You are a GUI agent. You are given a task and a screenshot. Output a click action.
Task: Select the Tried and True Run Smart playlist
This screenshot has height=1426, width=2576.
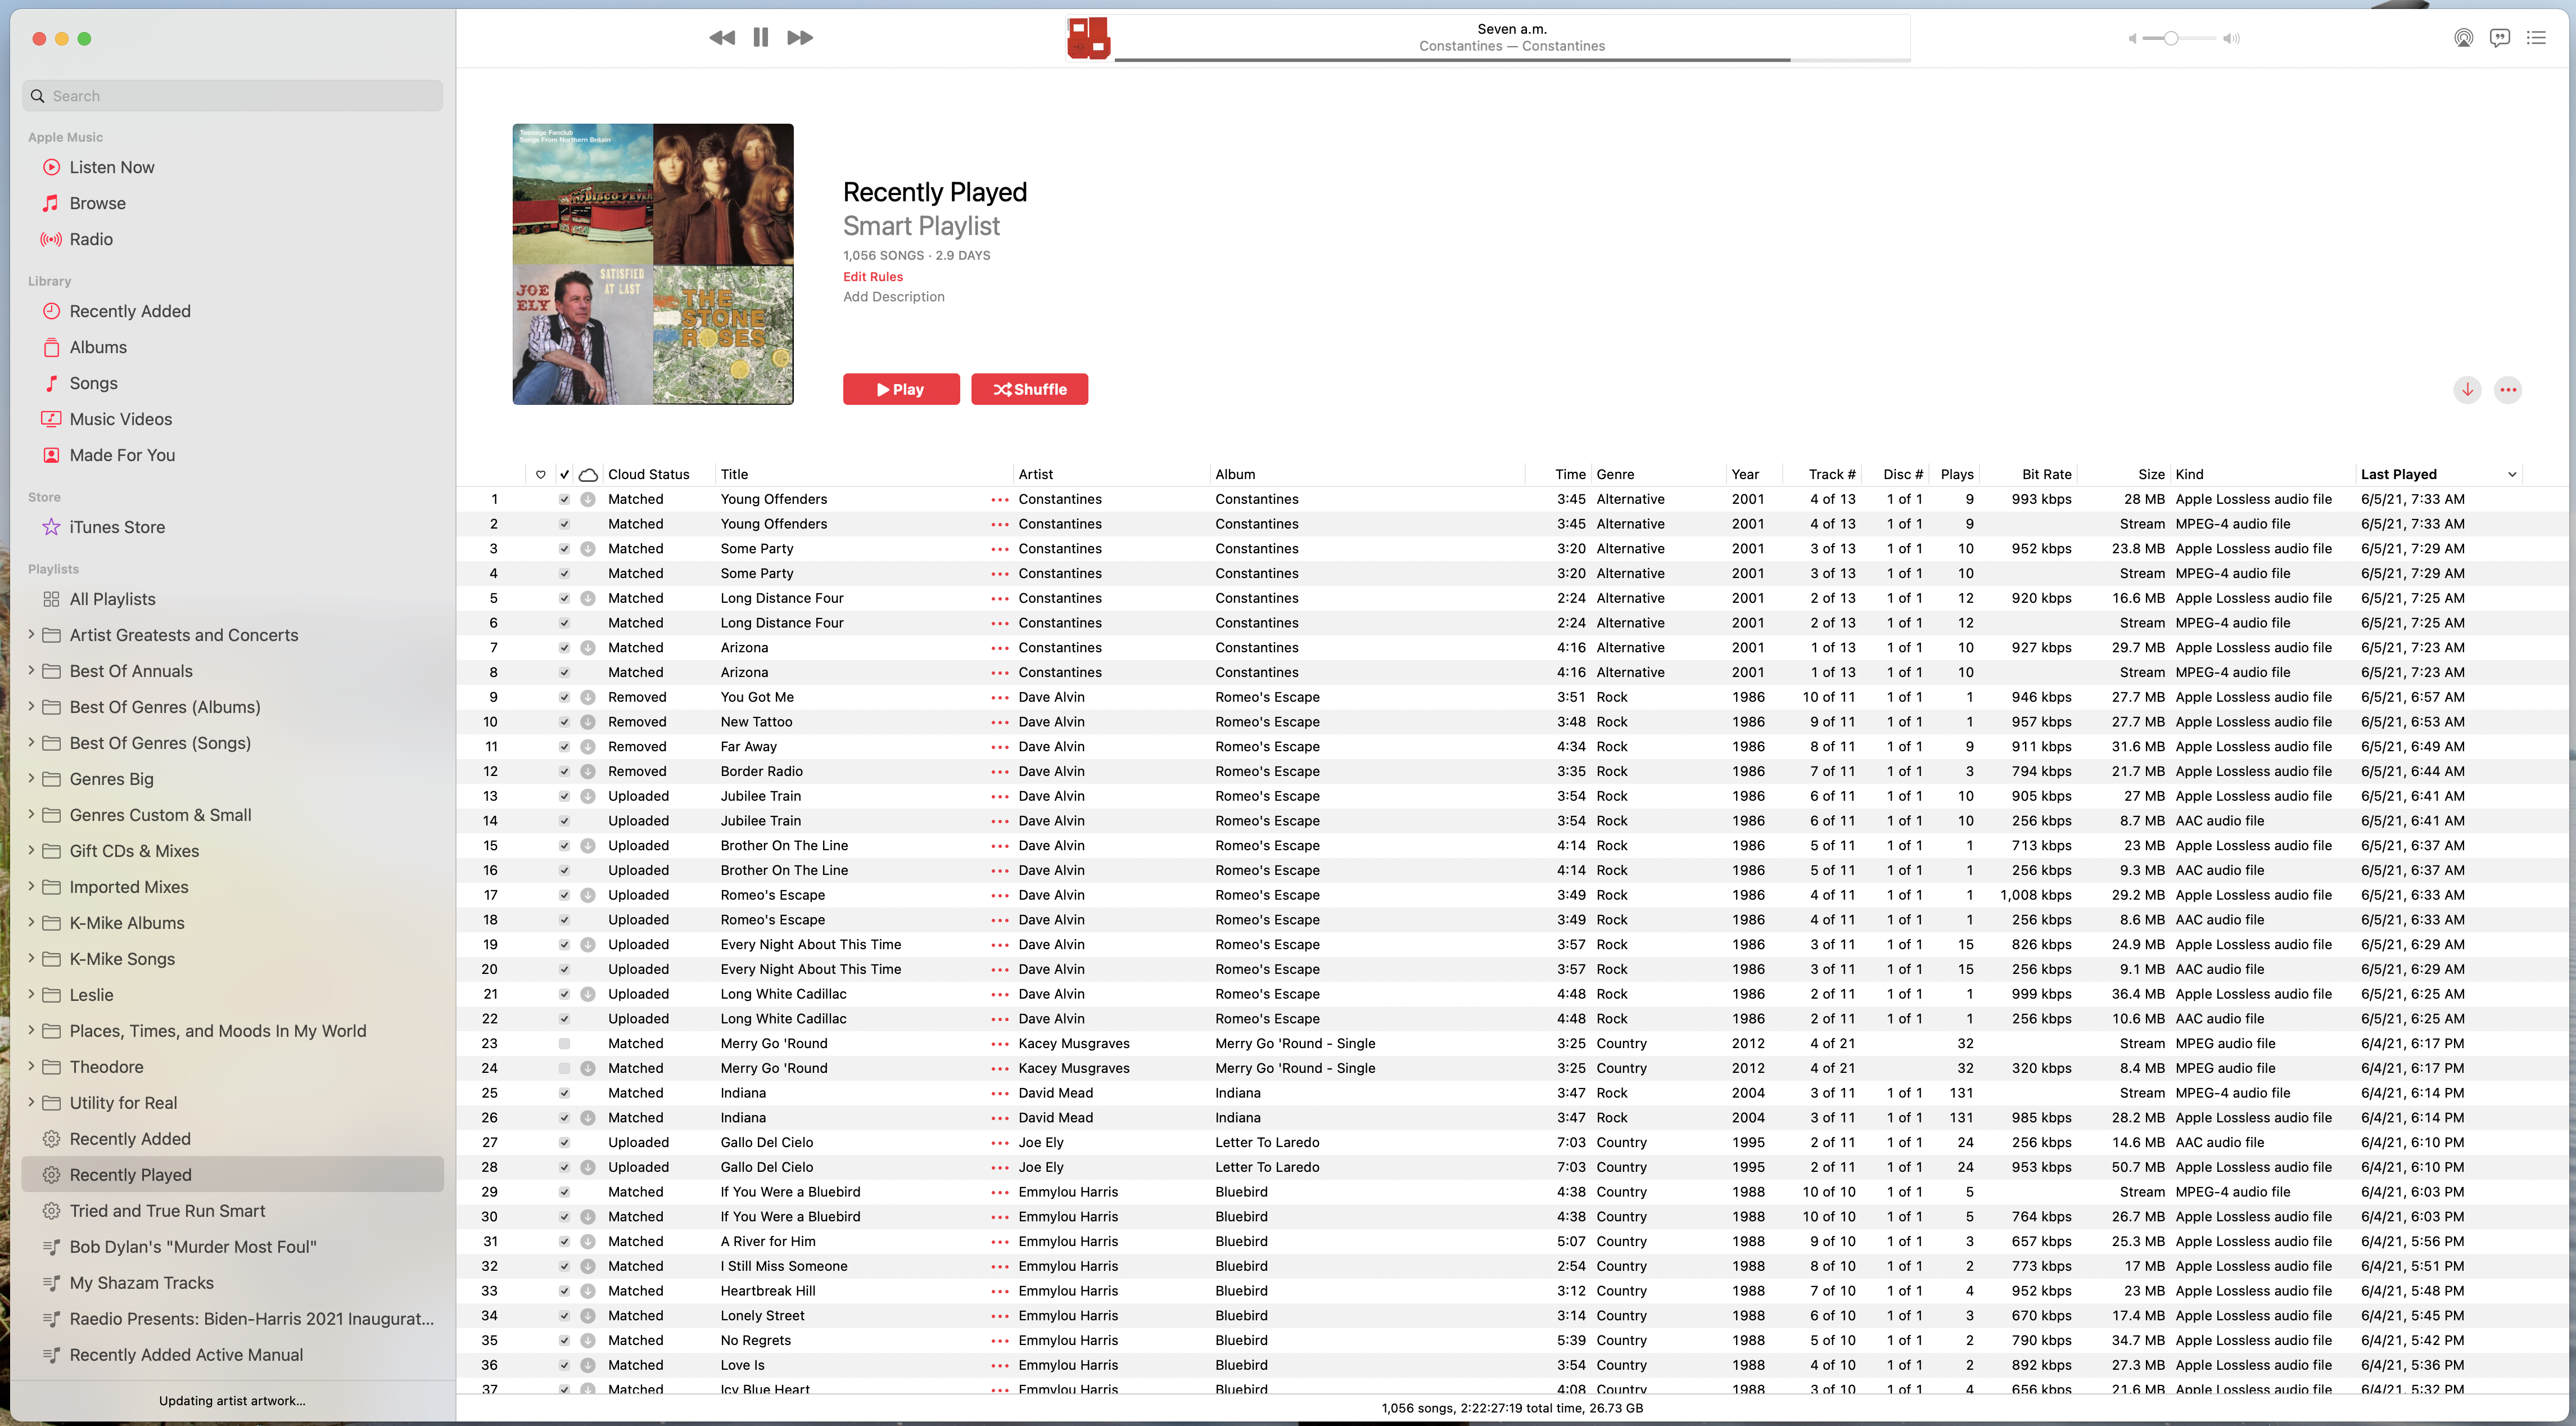[x=167, y=1210]
